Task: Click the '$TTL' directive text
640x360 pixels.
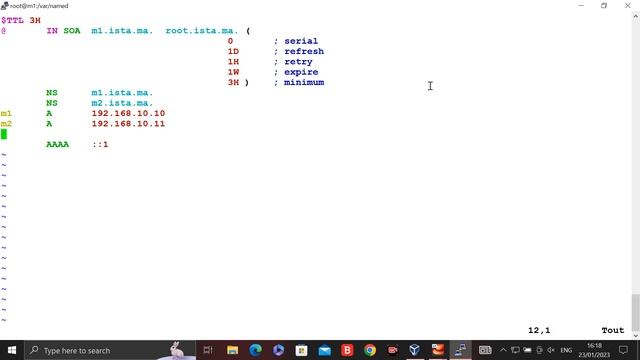Action: click(x=12, y=20)
